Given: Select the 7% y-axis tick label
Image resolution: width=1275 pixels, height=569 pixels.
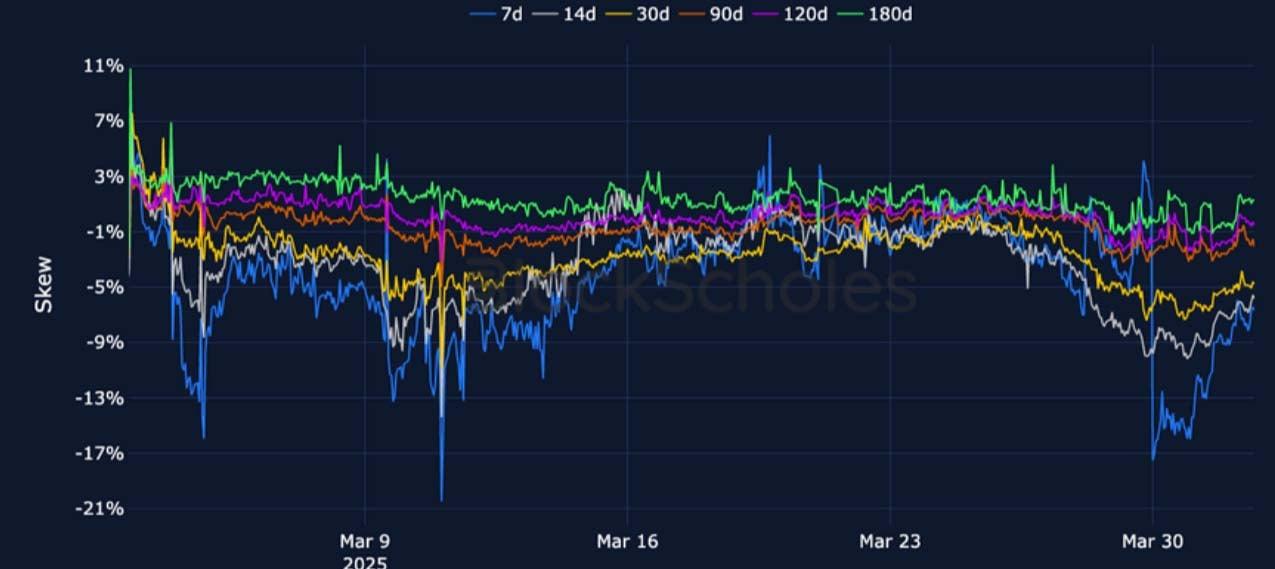Looking at the screenshot, I should (108, 121).
